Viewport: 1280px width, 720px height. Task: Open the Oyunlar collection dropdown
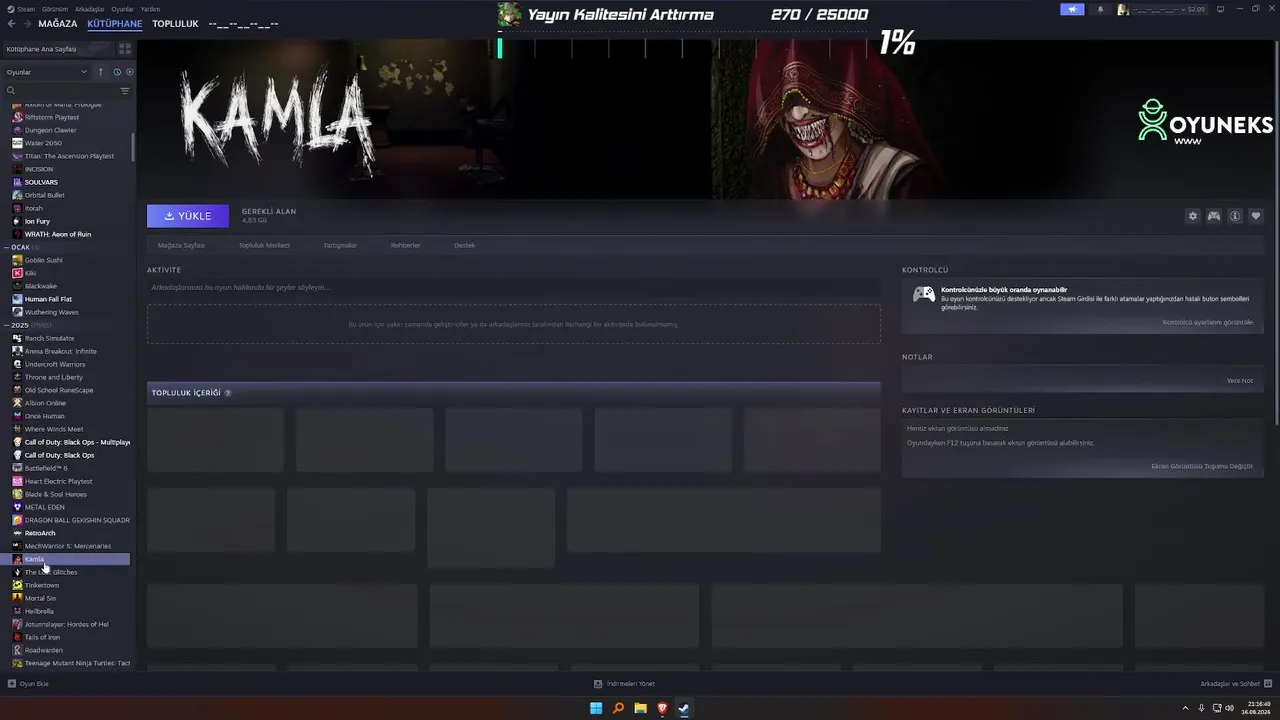[47, 72]
